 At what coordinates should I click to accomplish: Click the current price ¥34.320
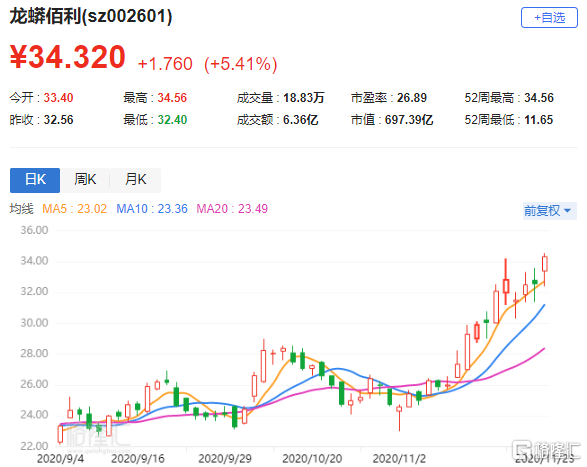68,57
